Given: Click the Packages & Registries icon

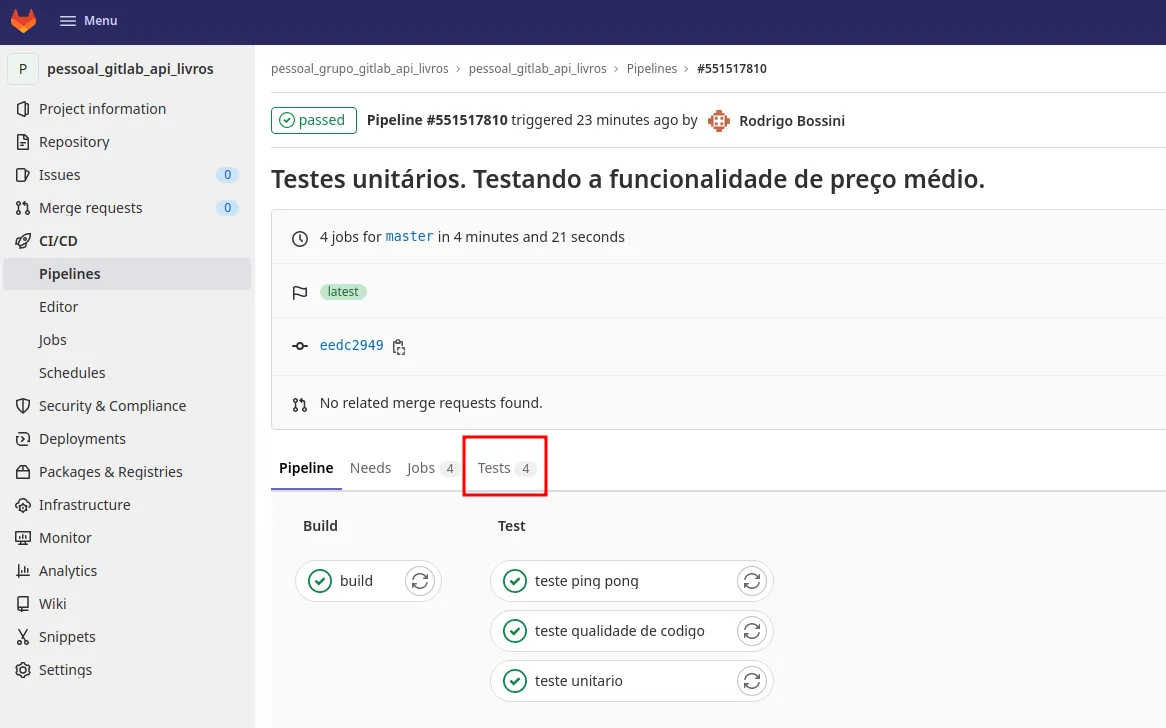Looking at the screenshot, I should click(x=23, y=472).
